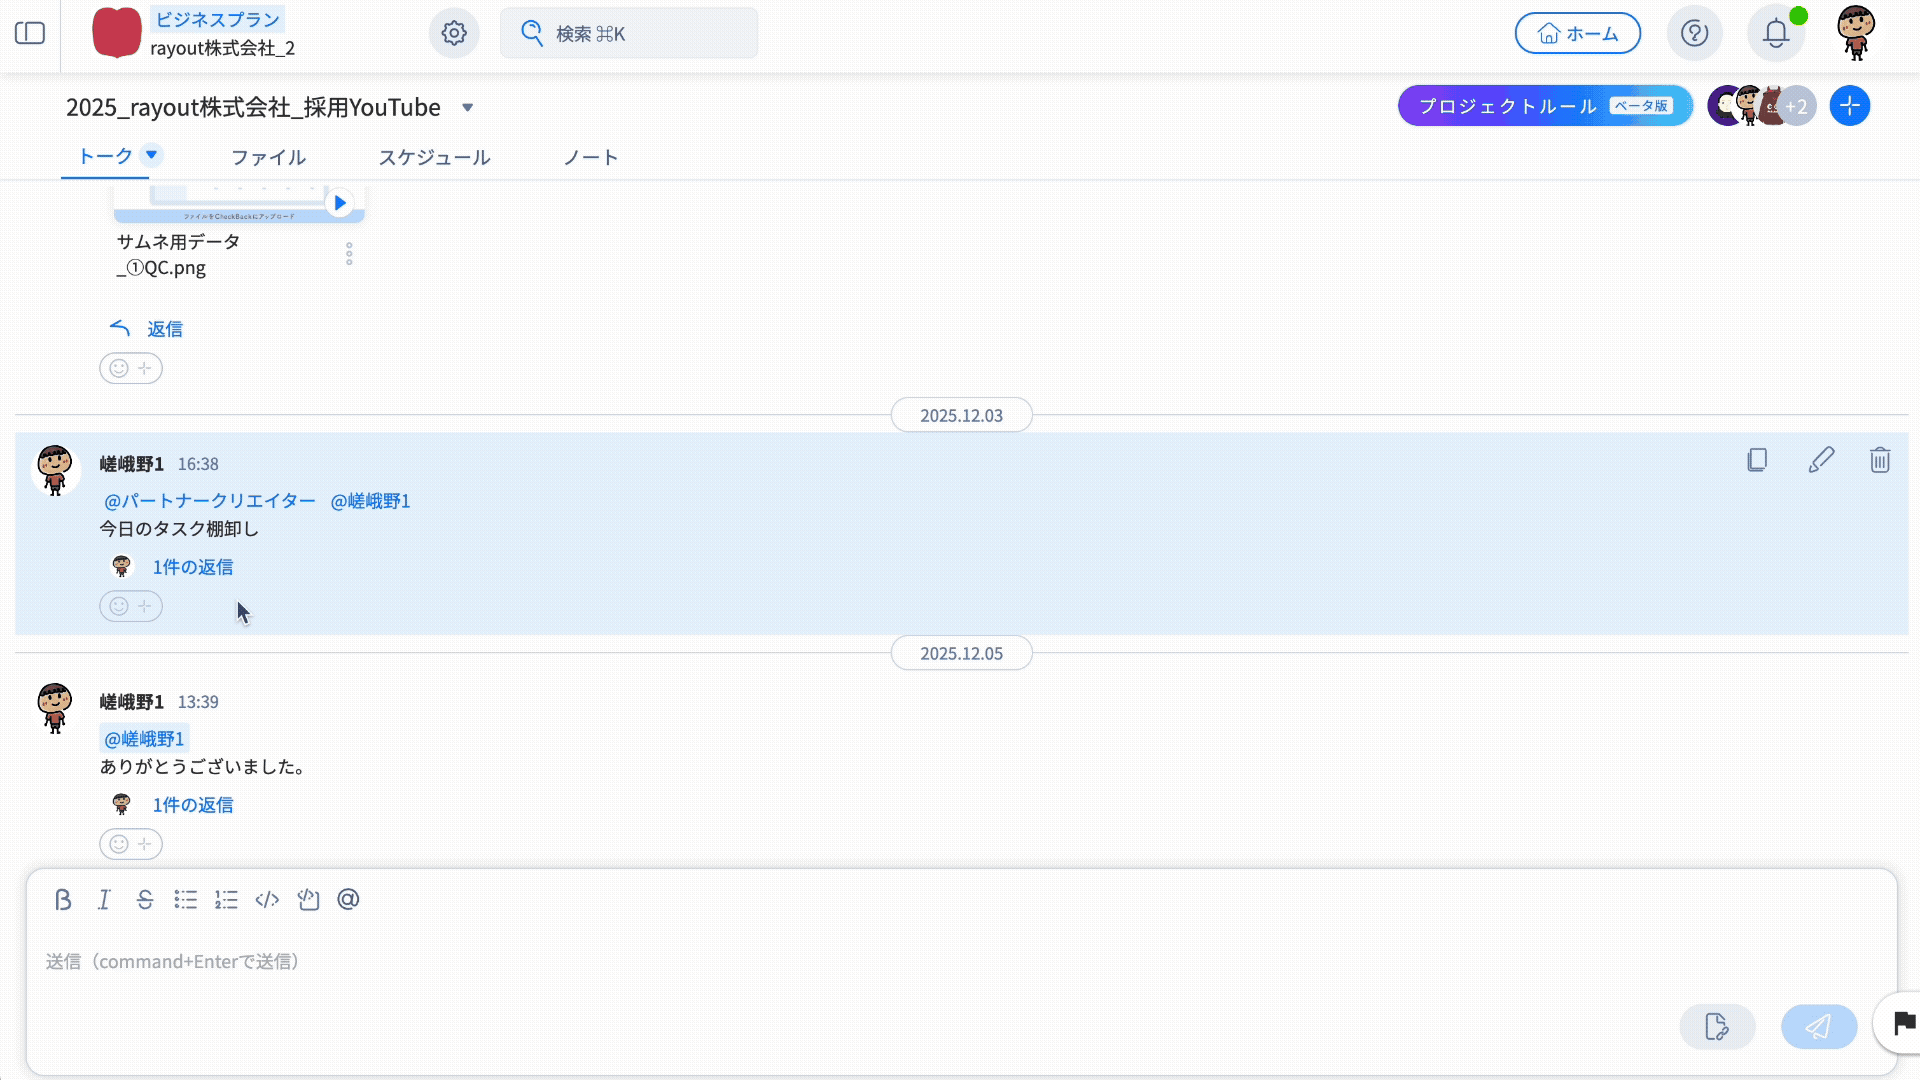Delete the message with trash icon
This screenshot has width=1920, height=1080.
click(1880, 460)
